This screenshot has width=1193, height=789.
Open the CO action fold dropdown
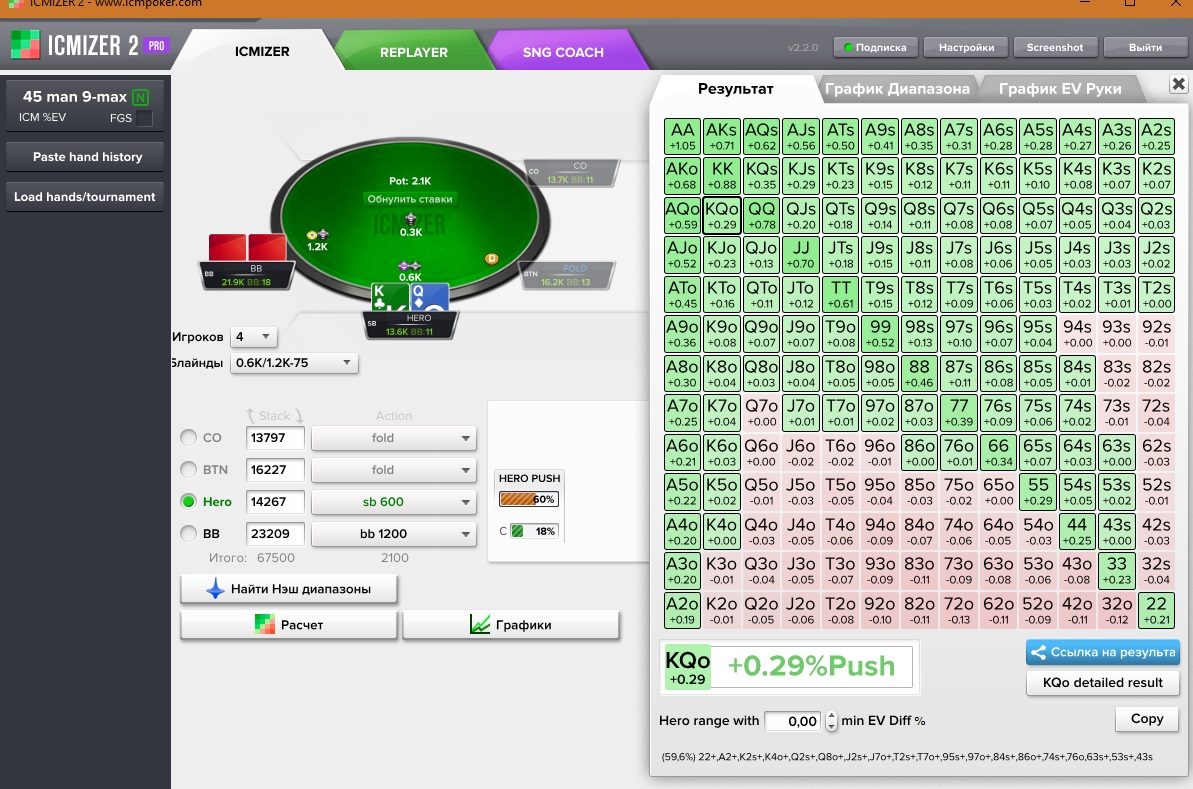(393, 438)
